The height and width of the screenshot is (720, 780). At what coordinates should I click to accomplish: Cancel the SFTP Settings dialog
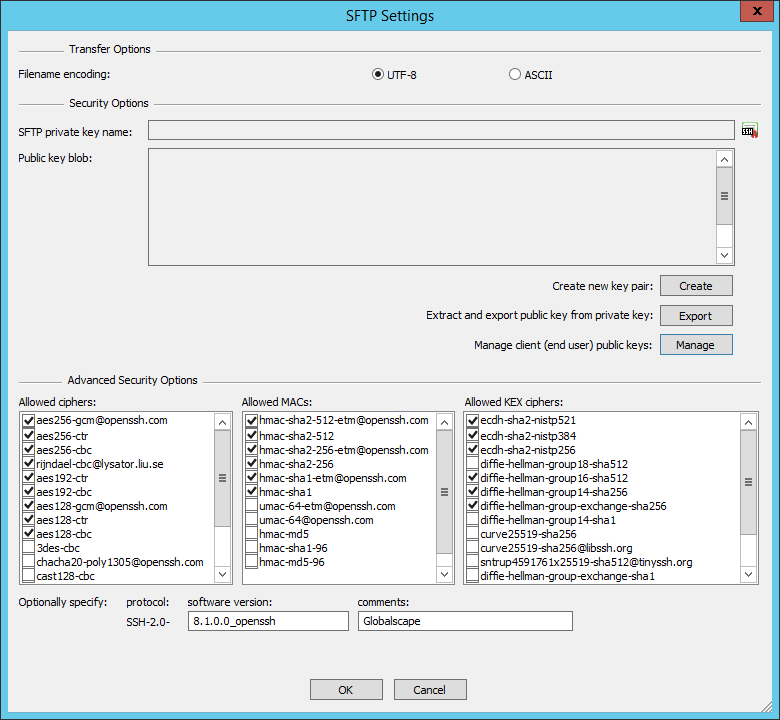[x=430, y=690]
